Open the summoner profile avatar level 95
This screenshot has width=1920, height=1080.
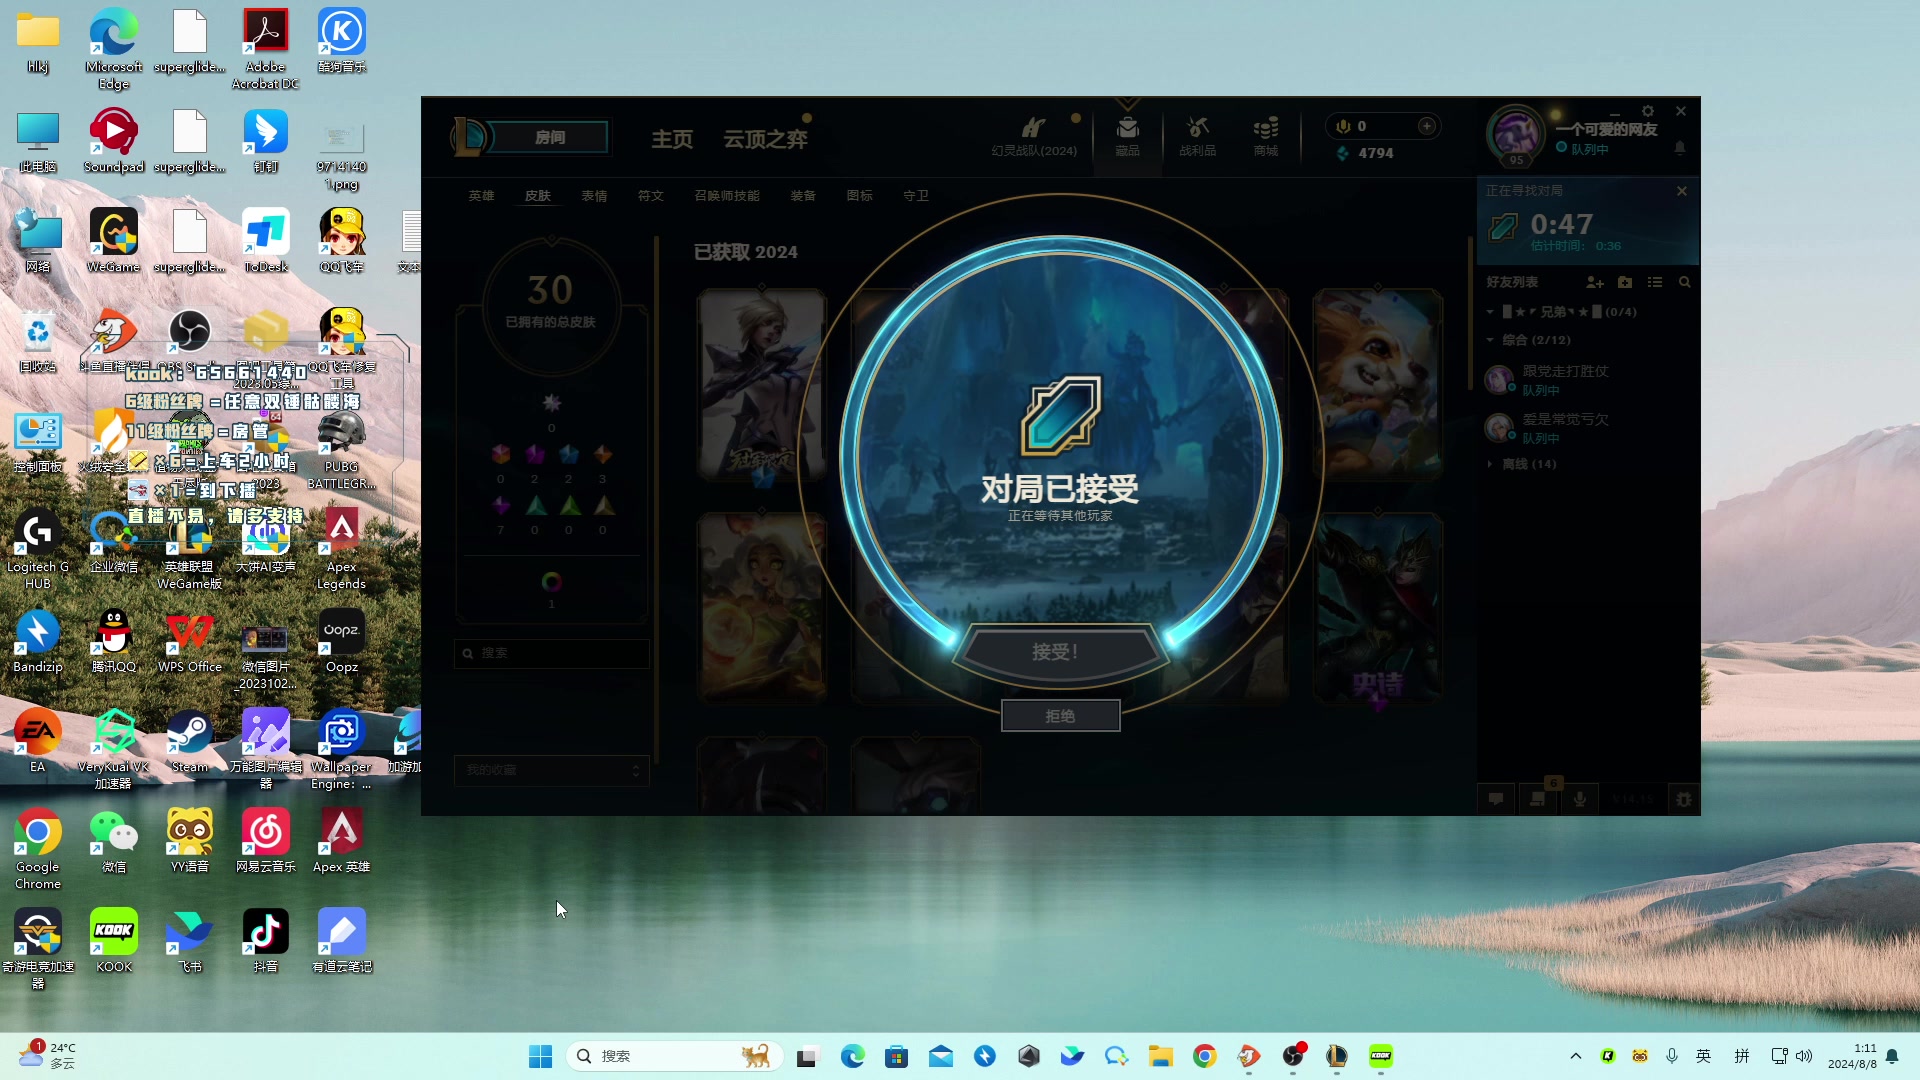coord(1516,134)
